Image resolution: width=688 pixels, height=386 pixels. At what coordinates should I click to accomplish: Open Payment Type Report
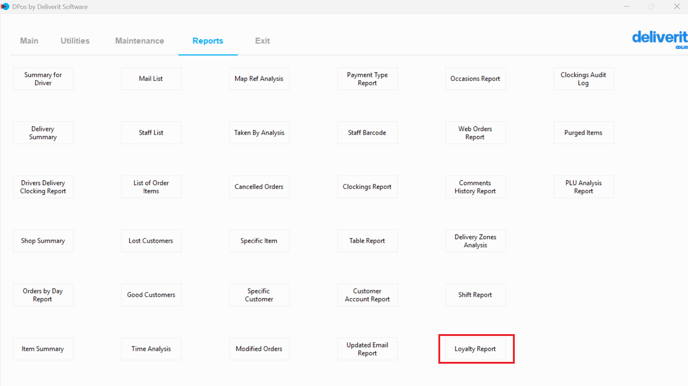coord(367,79)
